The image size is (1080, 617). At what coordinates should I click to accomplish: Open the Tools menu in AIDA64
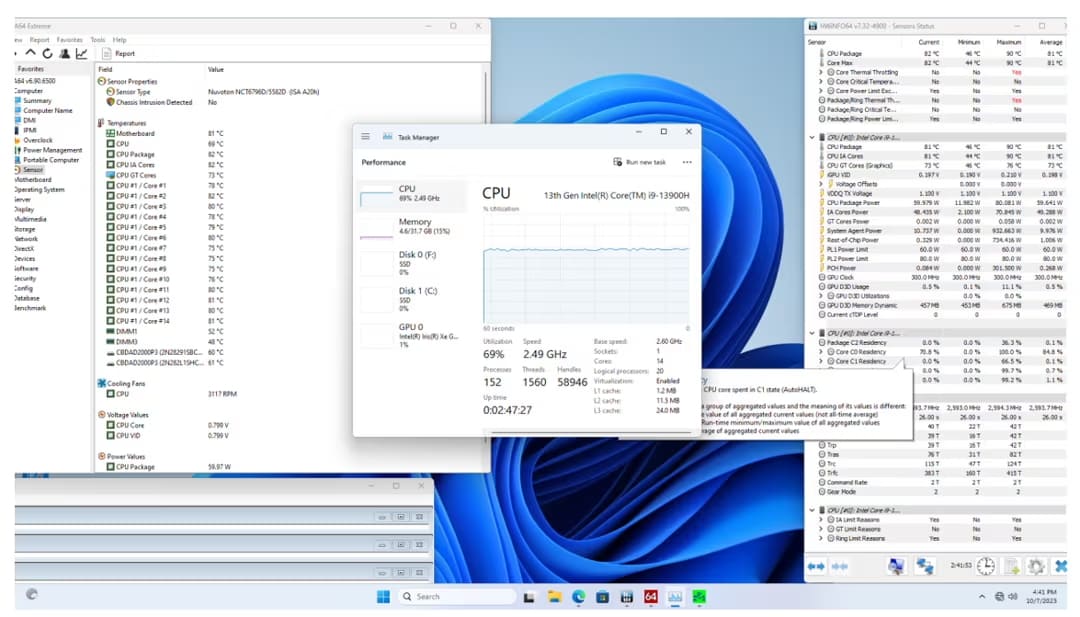click(98, 40)
